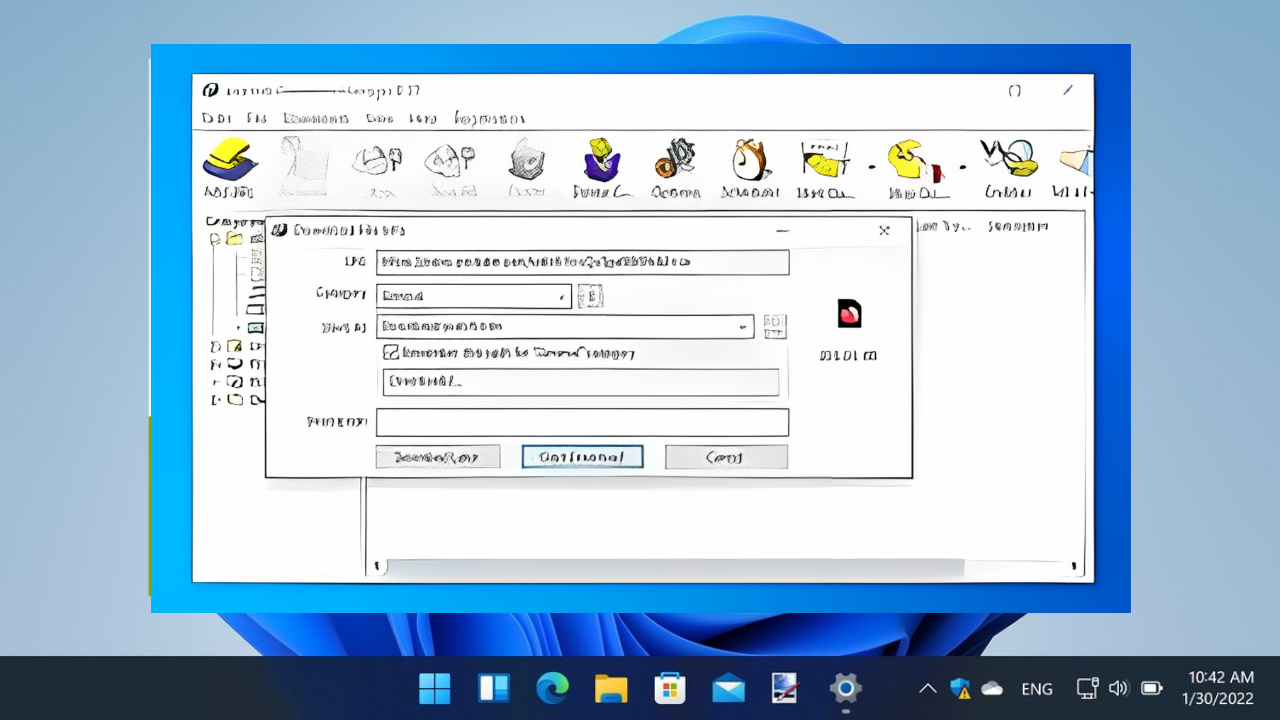Show hidden tray icons via chevron
Screen dimensions: 1280x720
(x=928, y=688)
